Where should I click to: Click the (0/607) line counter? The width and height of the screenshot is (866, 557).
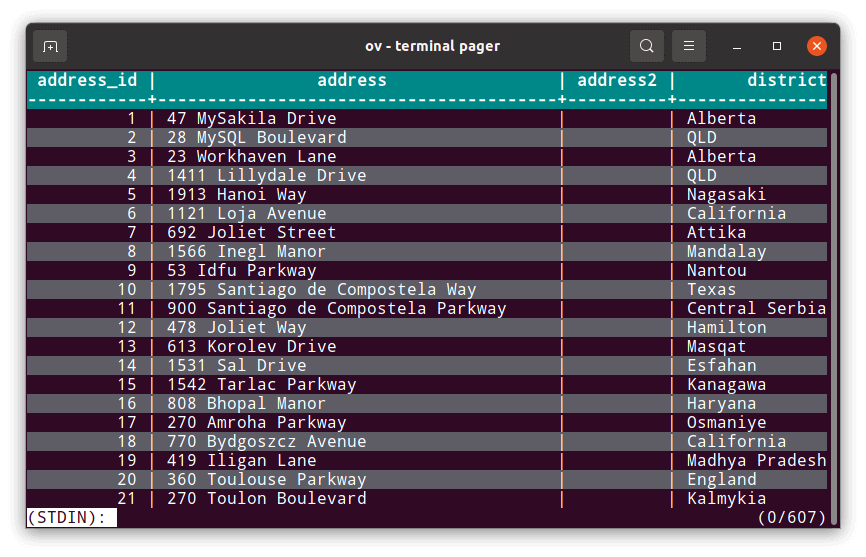pyautogui.click(x=791, y=518)
